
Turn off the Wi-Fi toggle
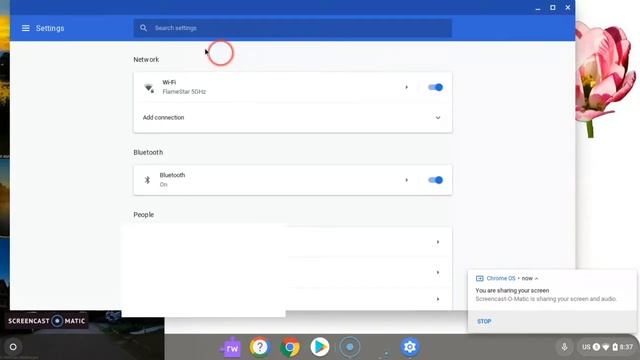pyautogui.click(x=435, y=87)
